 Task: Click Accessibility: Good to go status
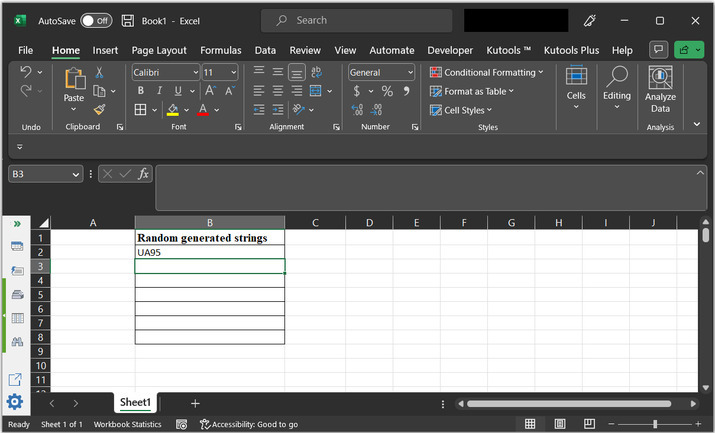pos(248,425)
